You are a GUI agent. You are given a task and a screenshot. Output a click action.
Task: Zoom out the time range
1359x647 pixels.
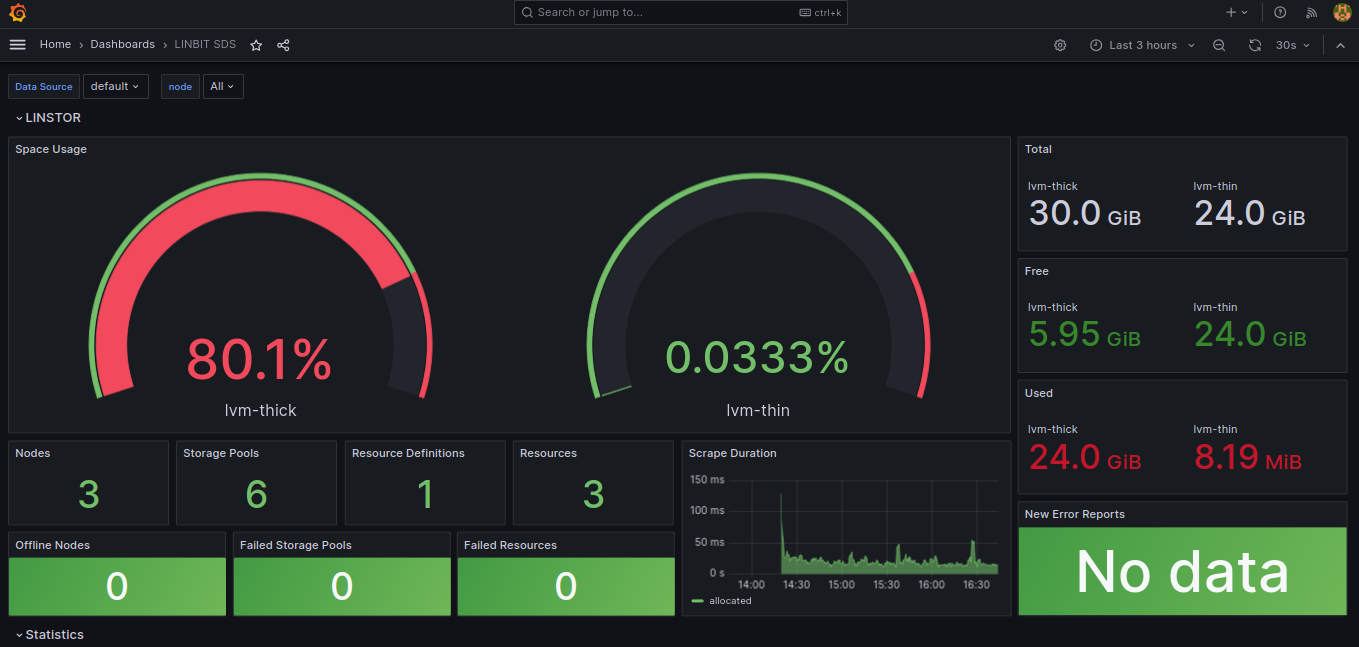pos(1219,45)
